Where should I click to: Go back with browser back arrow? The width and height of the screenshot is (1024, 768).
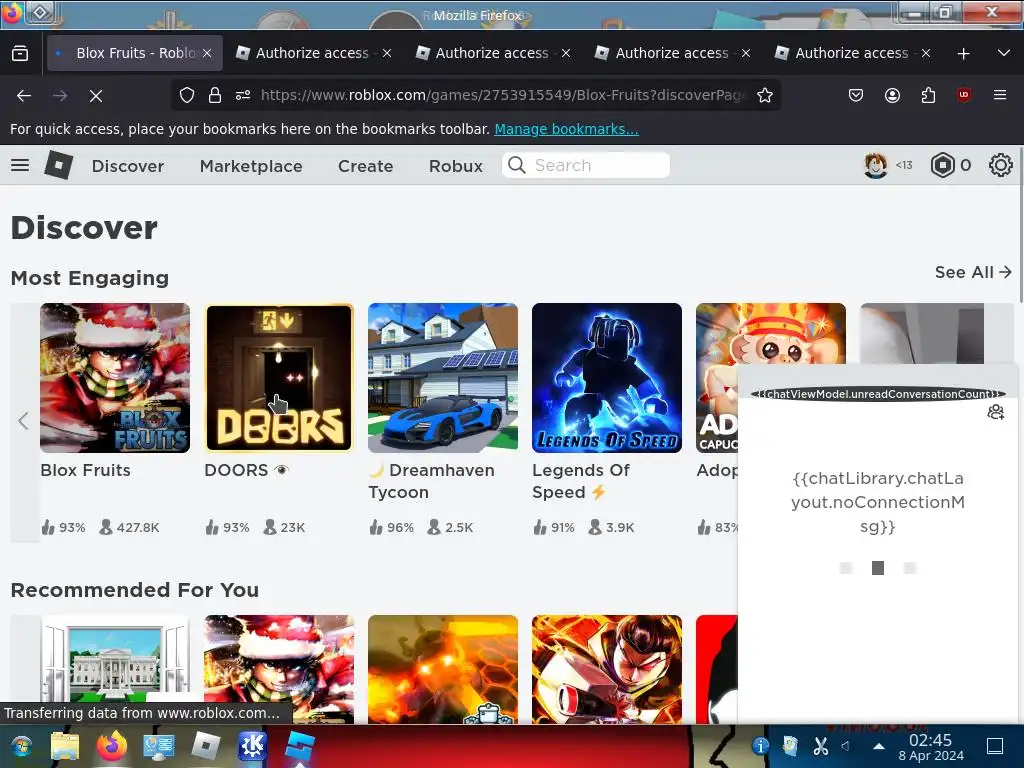(24, 95)
